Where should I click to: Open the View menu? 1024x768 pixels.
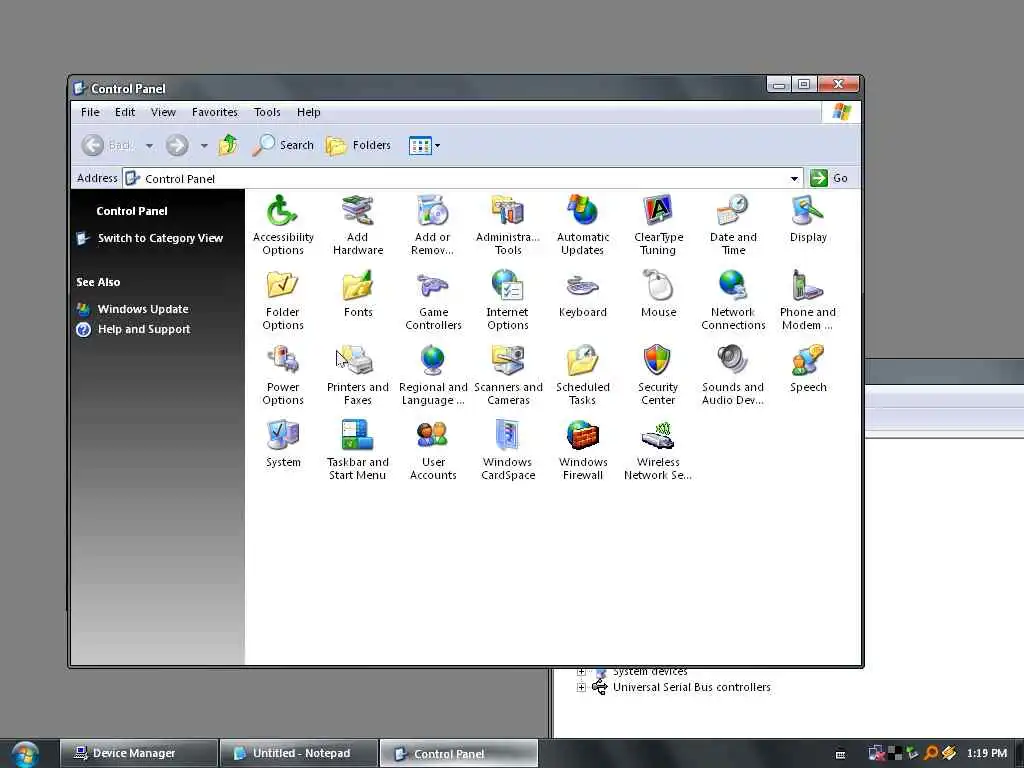(x=163, y=112)
